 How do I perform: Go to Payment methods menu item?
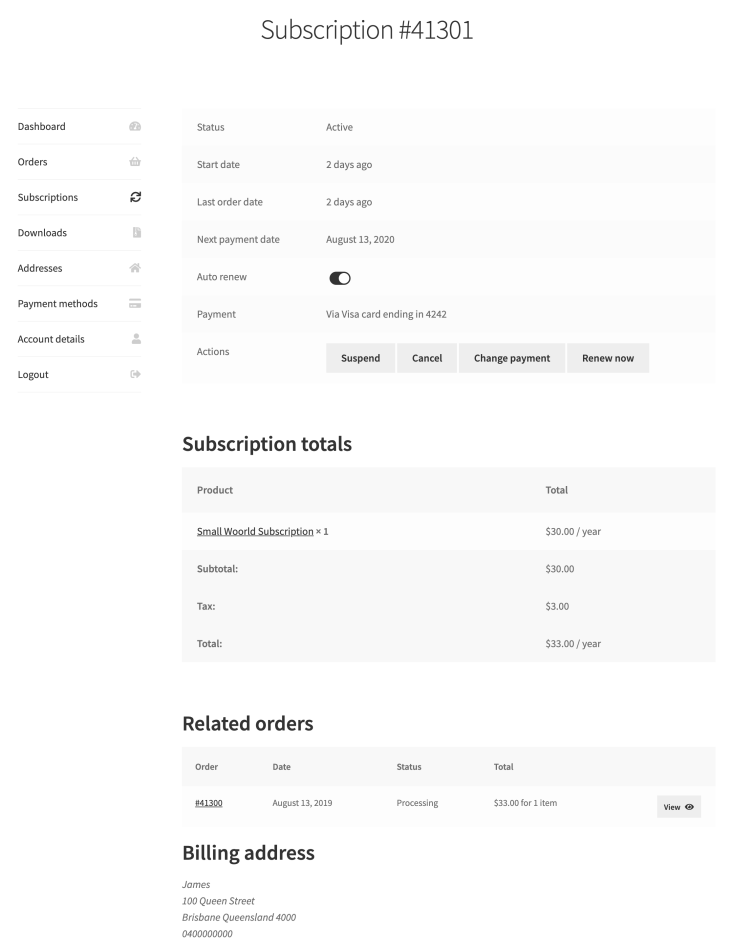57,303
